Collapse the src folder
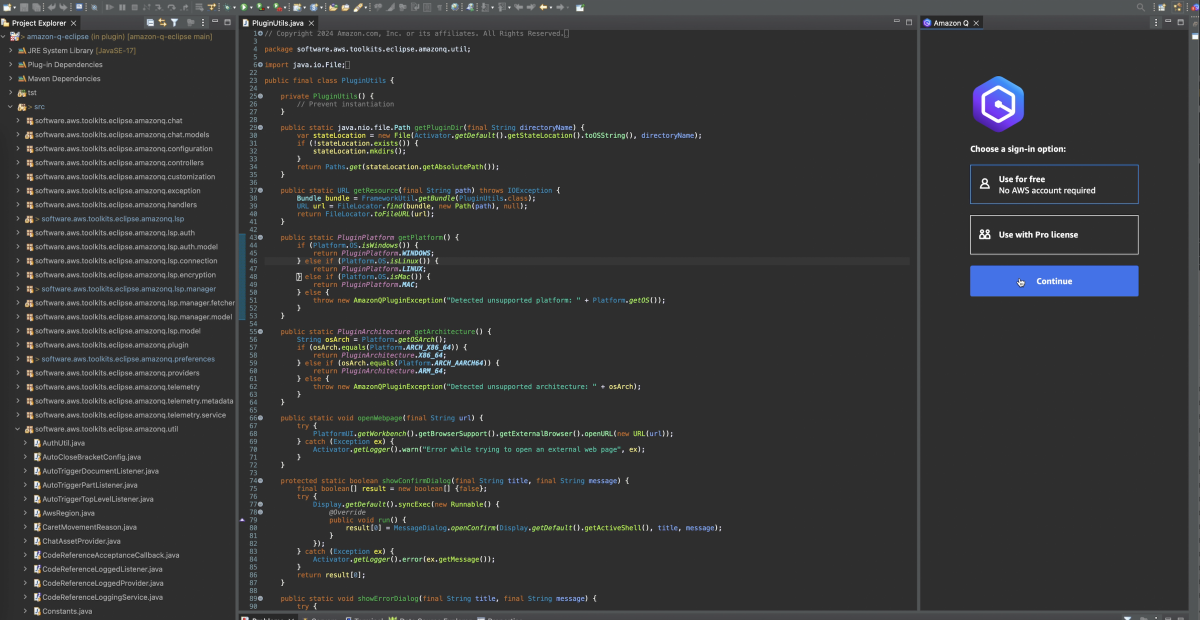Viewport: 1200px width, 620px height. pyautogui.click(x=10, y=106)
